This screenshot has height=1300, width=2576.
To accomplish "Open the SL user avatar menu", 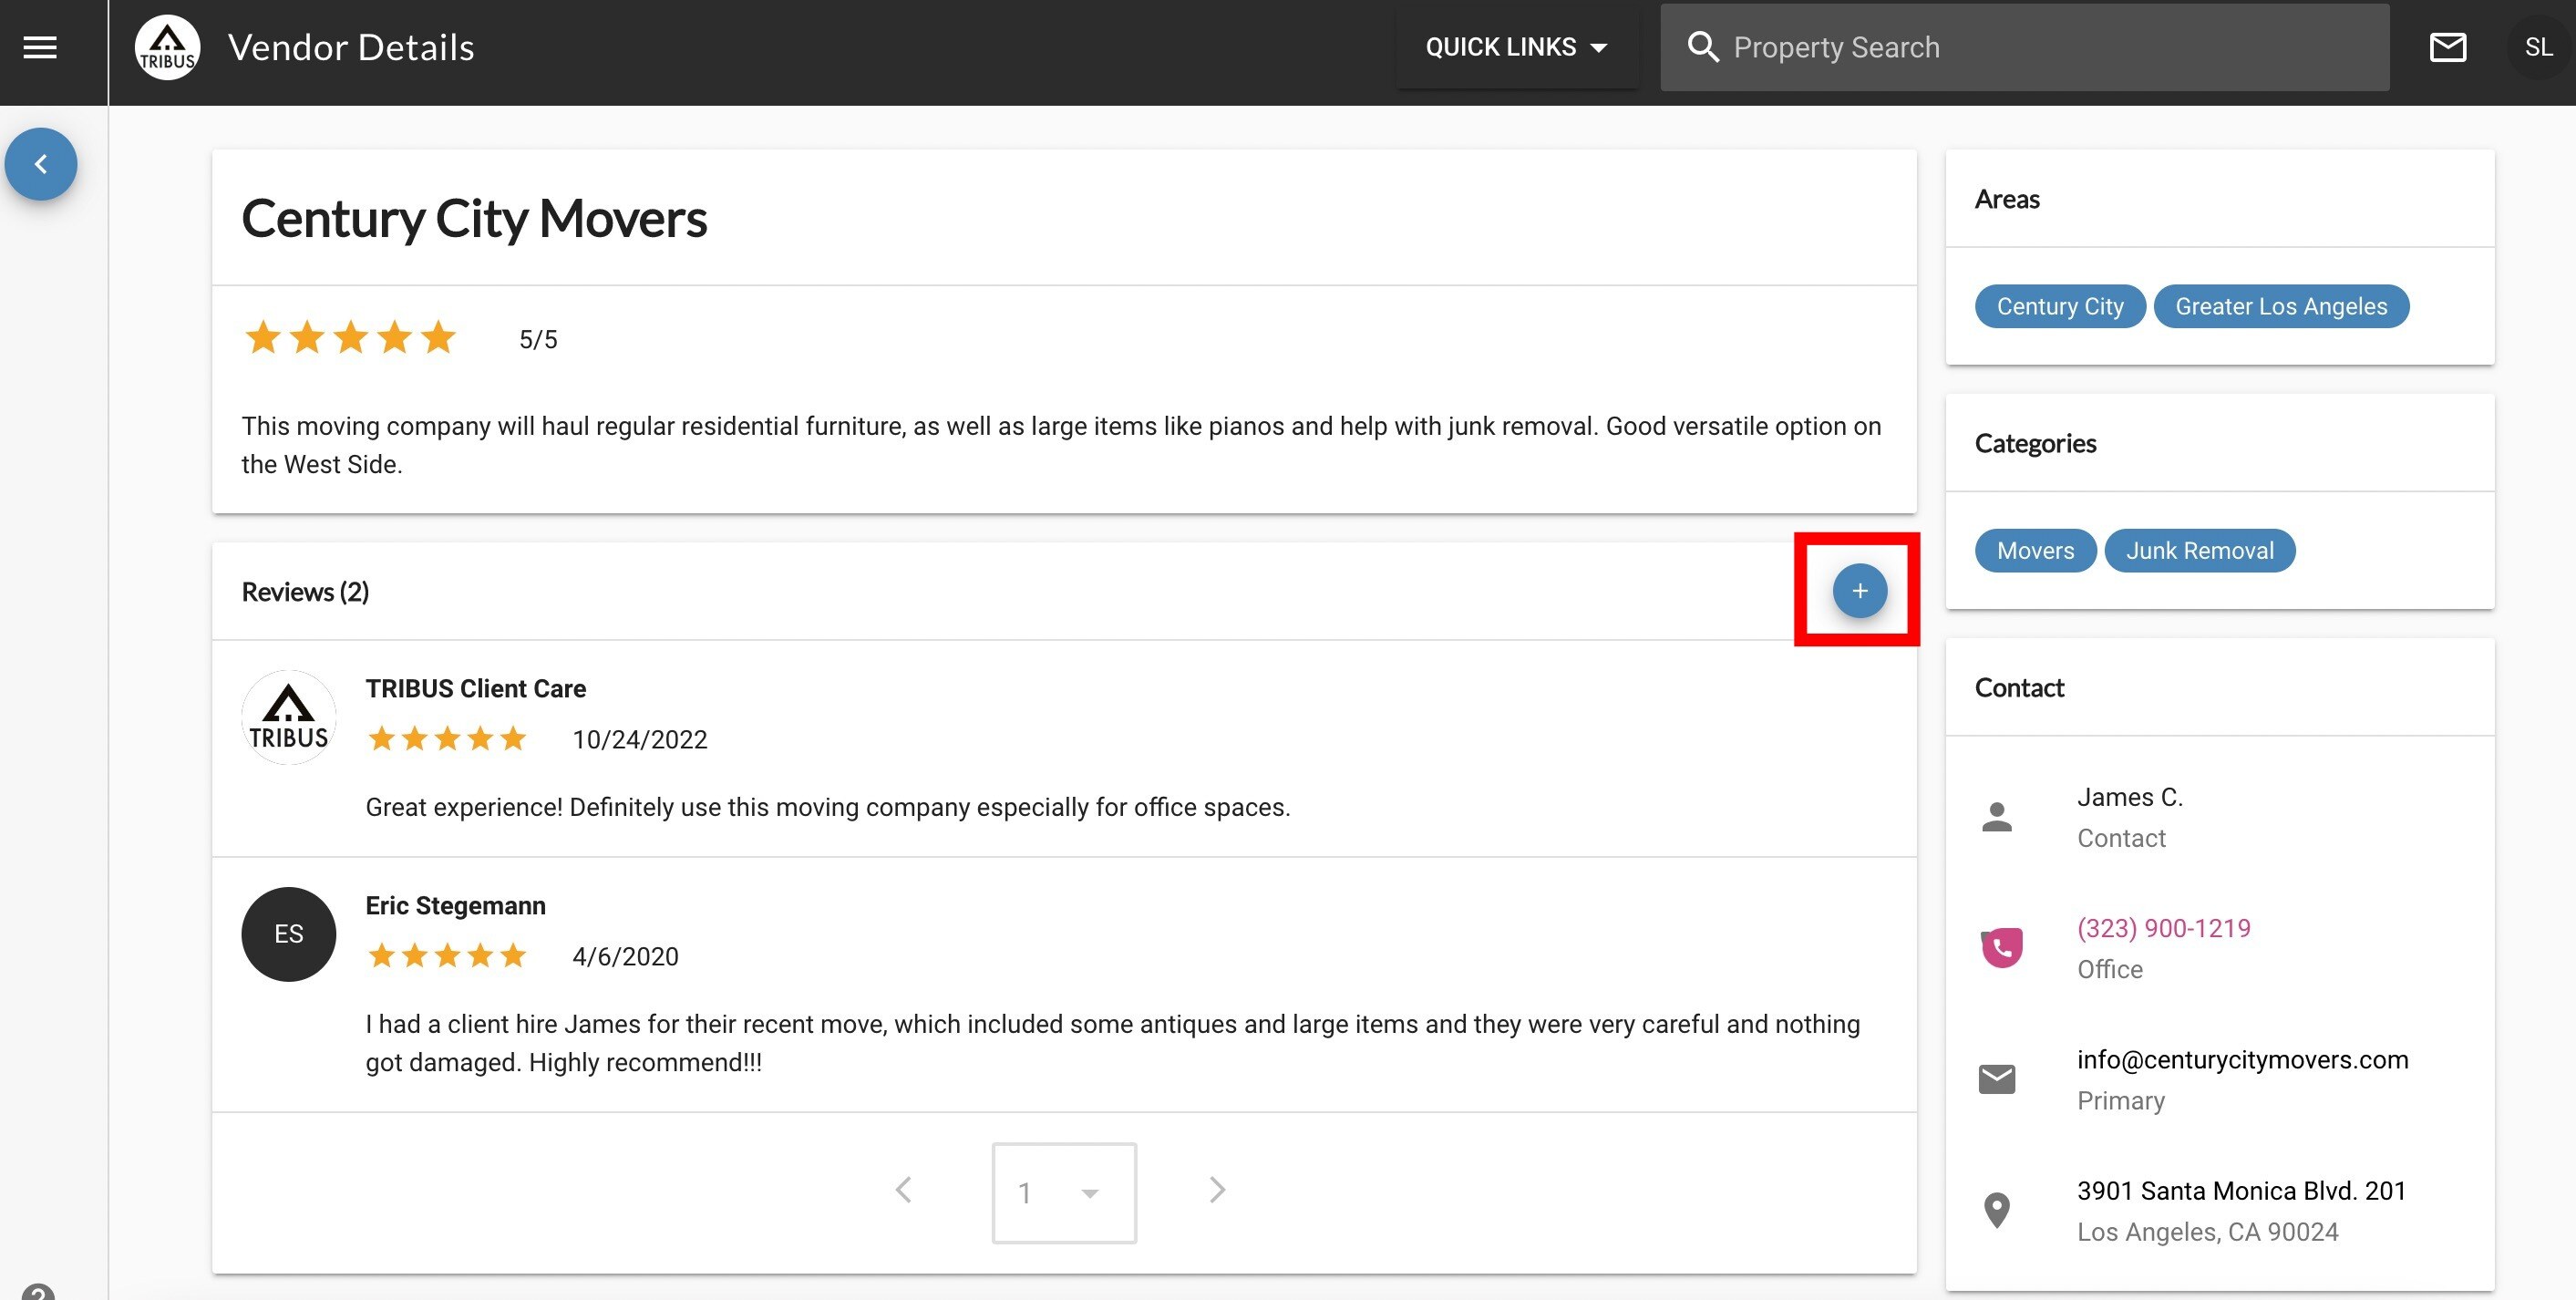I will [x=2538, y=47].
